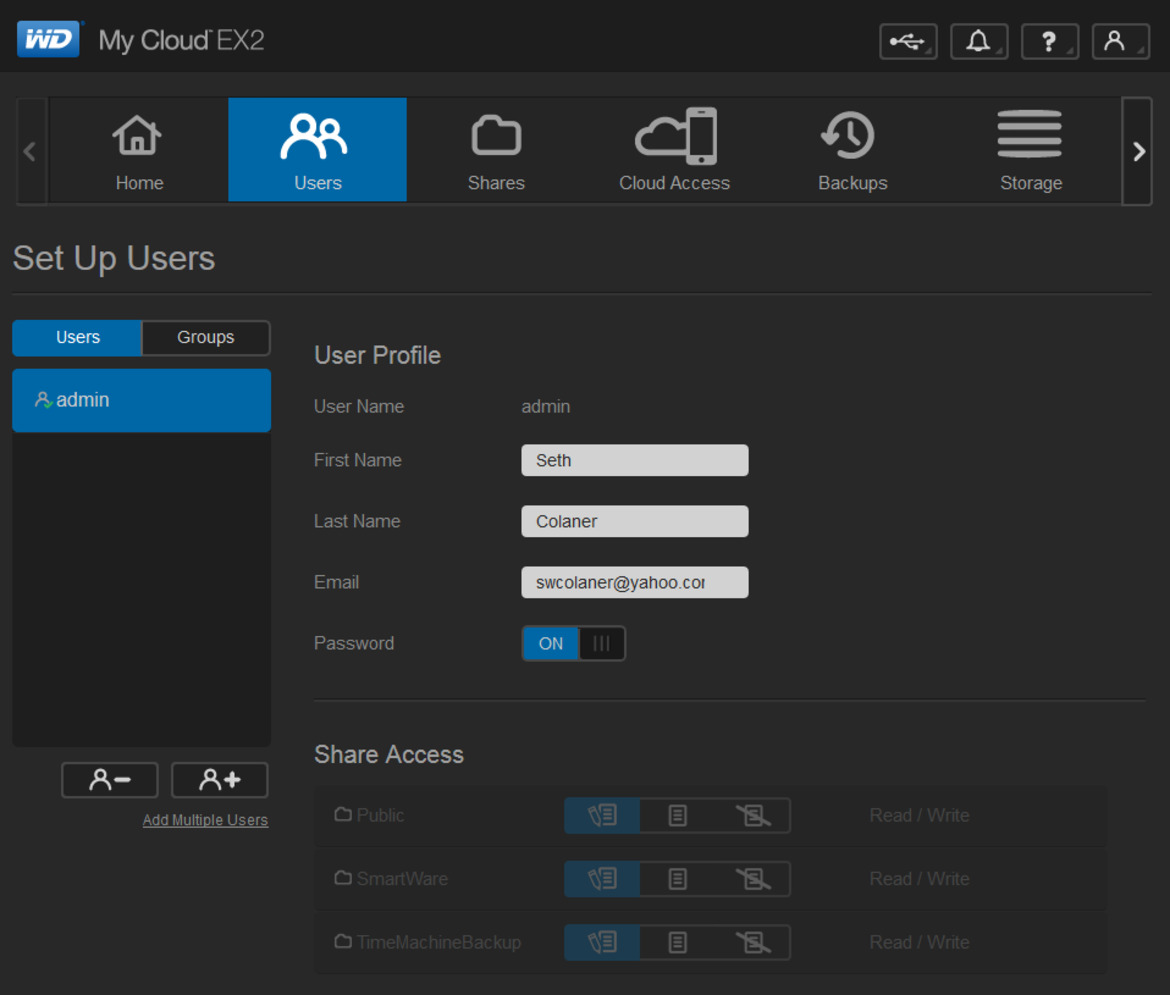
Task: Click the Last Name field
Action: coord(635,521)
